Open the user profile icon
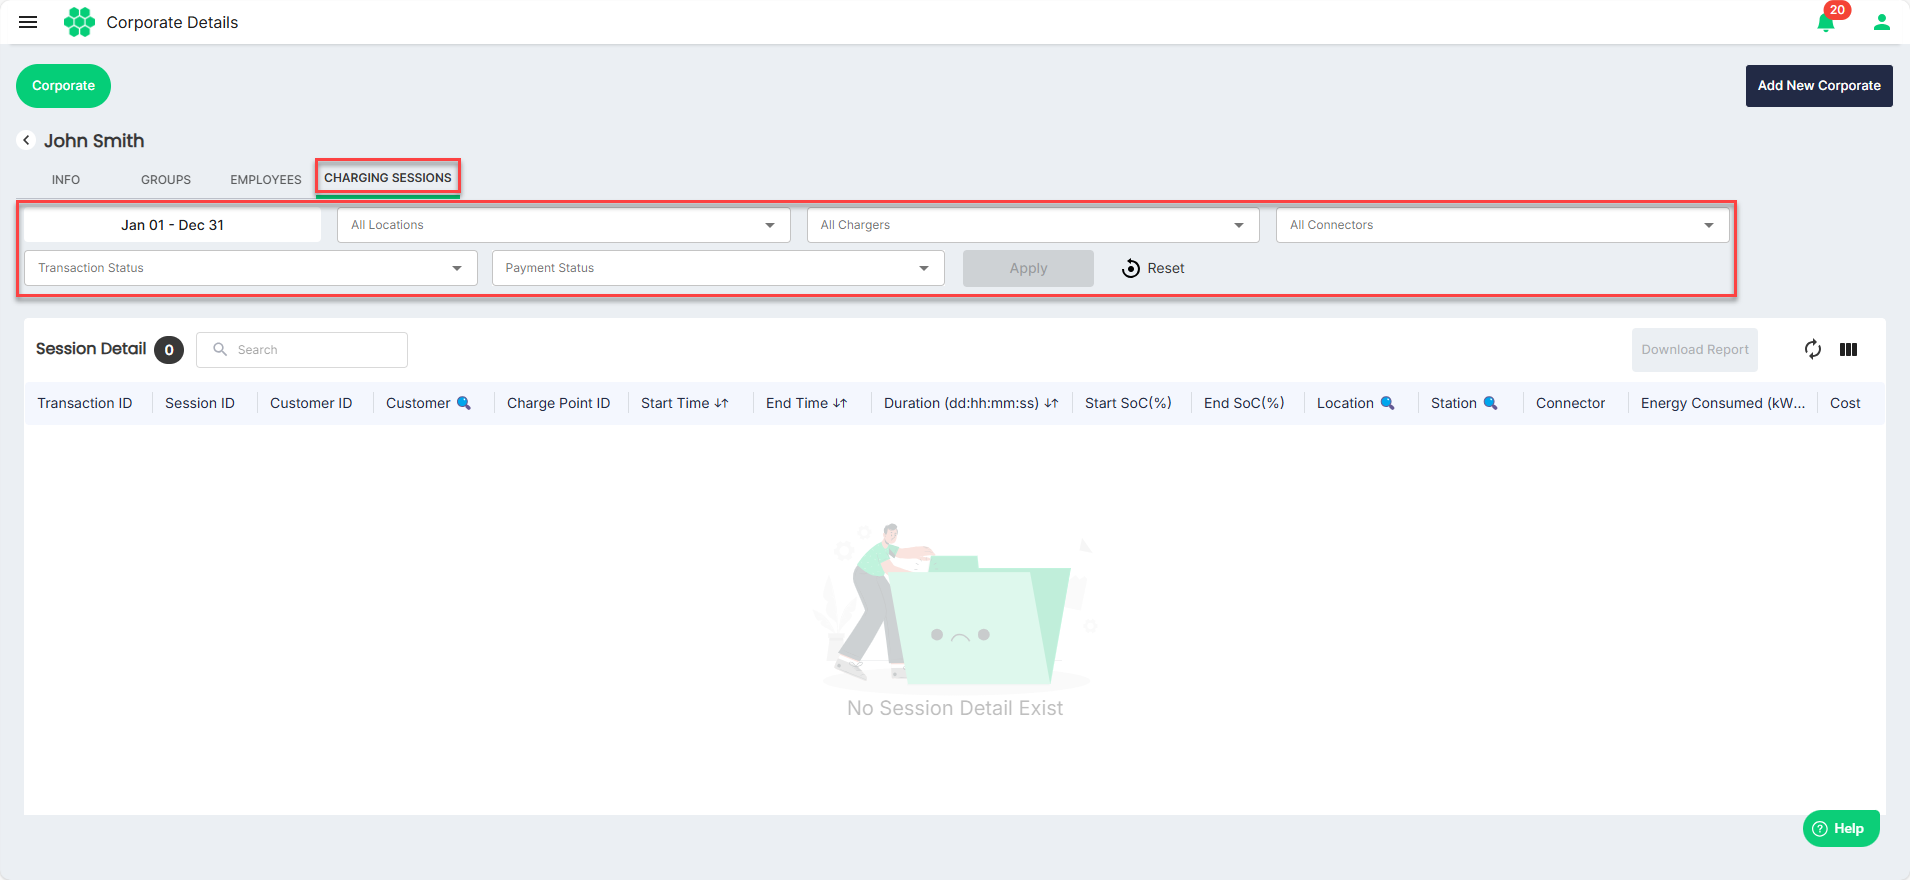Screen dimensions: 1910x880 point(1881,22)
